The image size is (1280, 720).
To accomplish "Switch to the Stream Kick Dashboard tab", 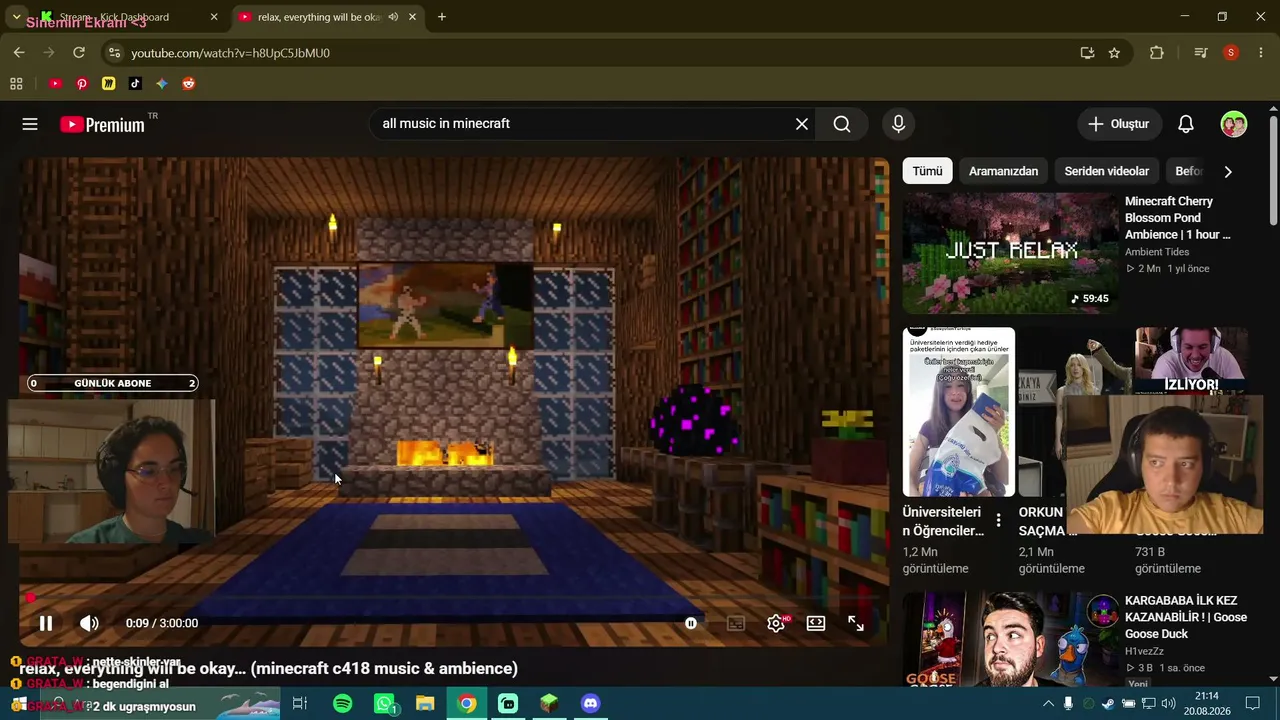I will point(130,17).
